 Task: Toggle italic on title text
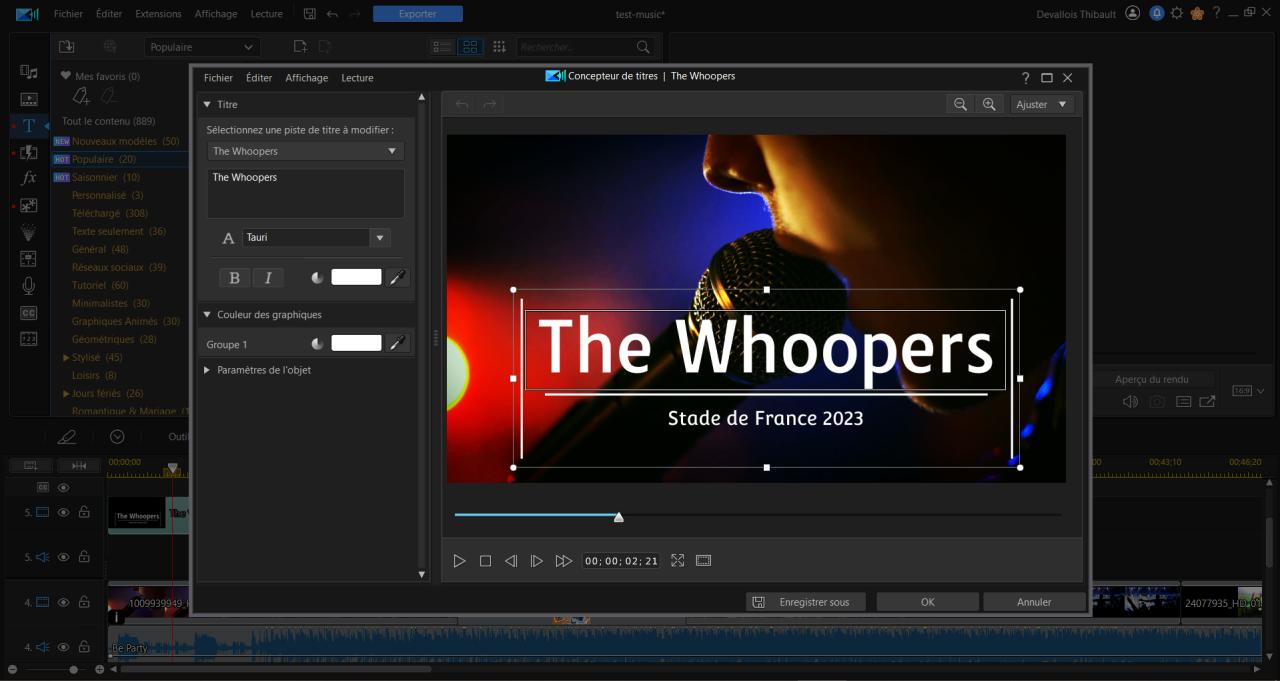pos(267,278)
